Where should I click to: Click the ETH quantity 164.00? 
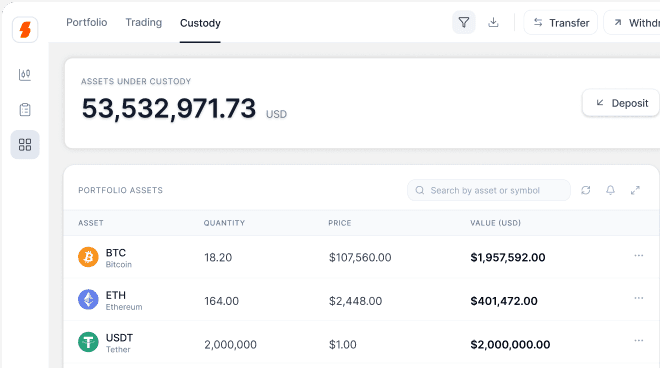[x=221, y=301]
